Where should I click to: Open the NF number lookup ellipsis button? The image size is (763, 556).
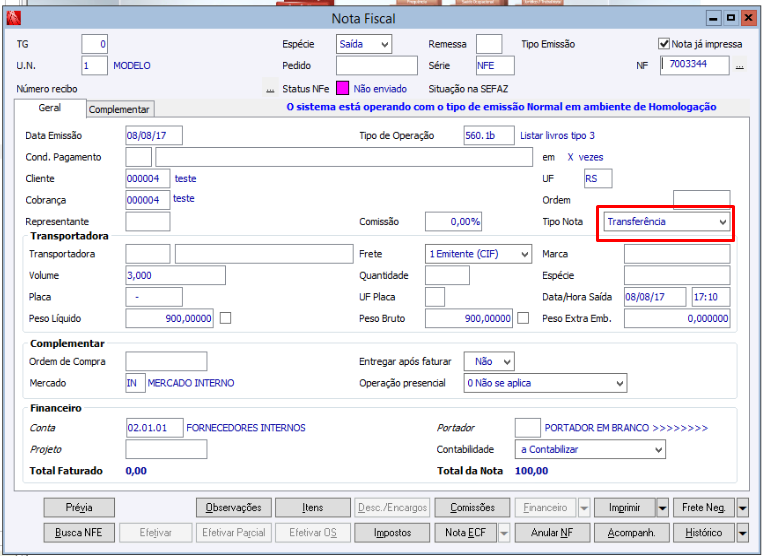pos(740,66)
